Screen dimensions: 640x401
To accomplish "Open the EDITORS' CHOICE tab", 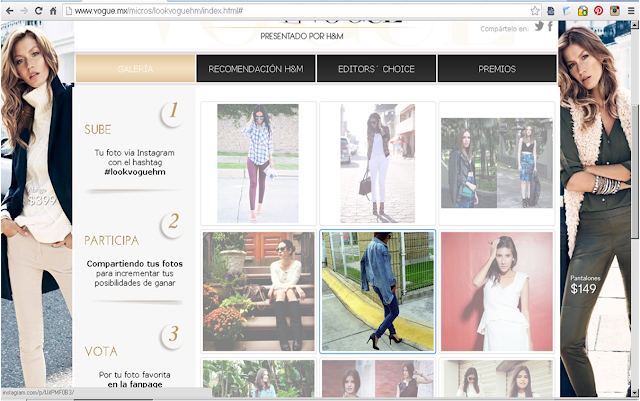I will click(x=376, y=69).
